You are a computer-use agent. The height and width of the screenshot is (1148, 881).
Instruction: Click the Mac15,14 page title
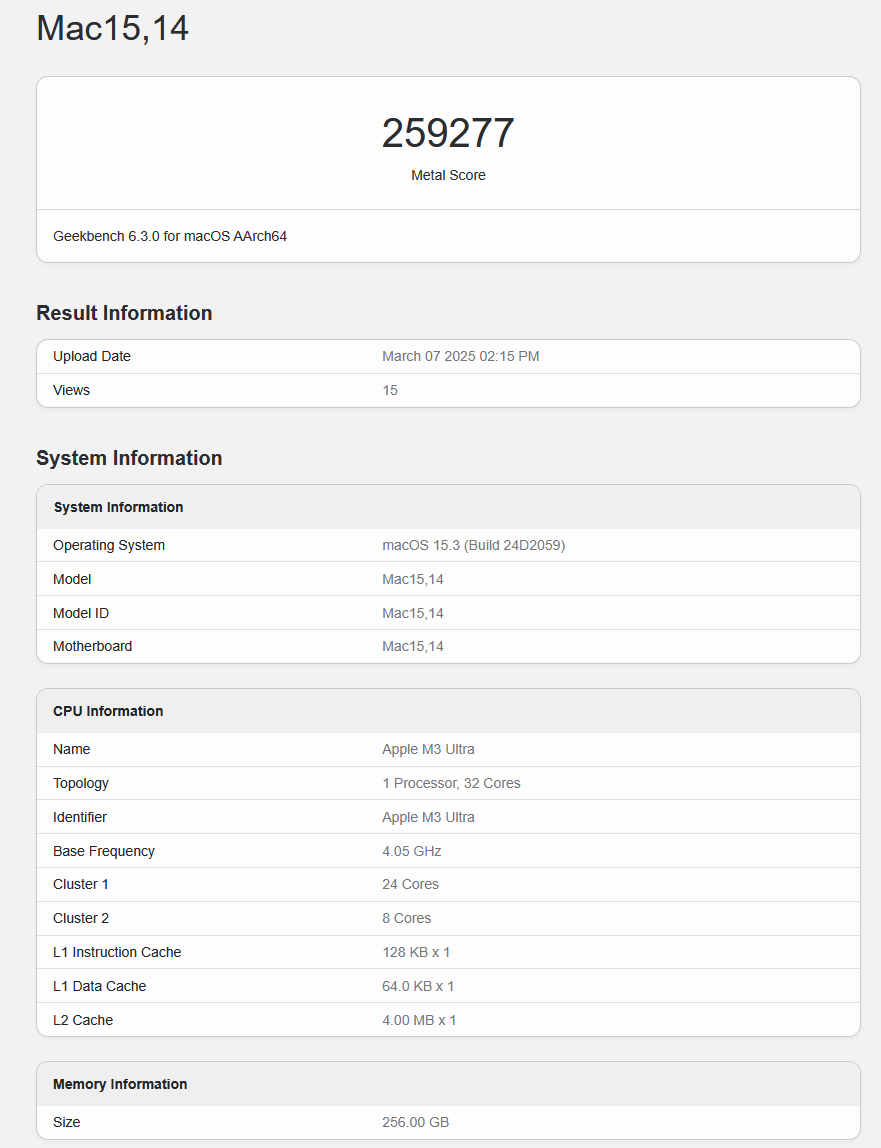pyautogui.click(x=113, y=29)
